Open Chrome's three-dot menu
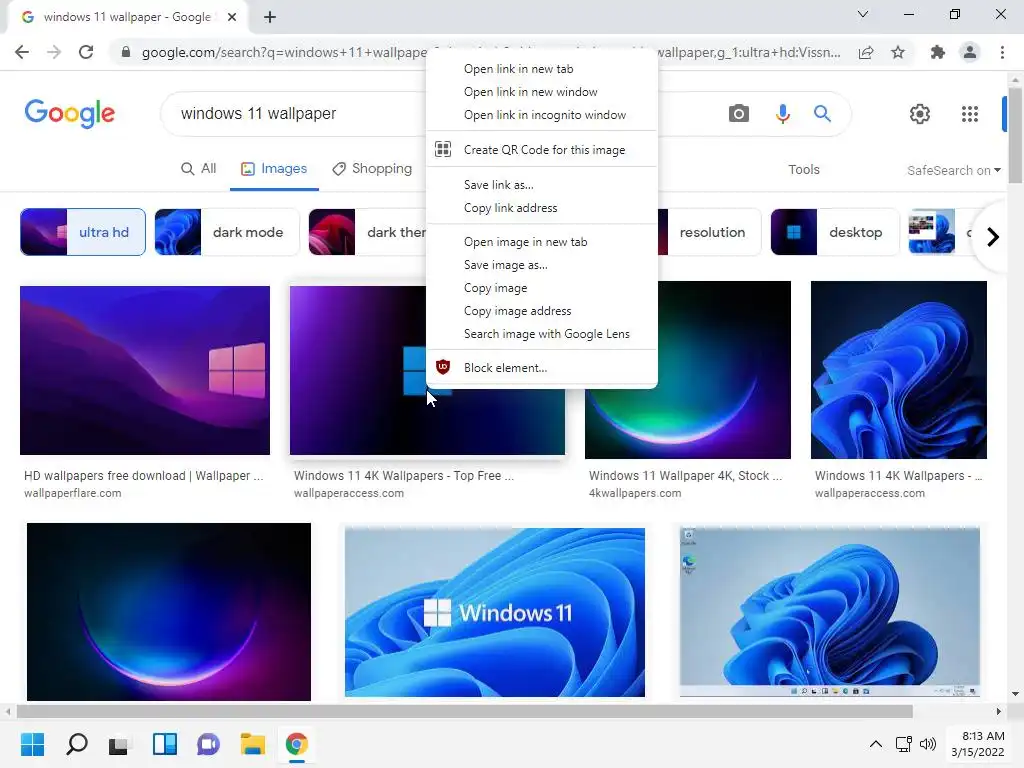 tap(1002, 52)
